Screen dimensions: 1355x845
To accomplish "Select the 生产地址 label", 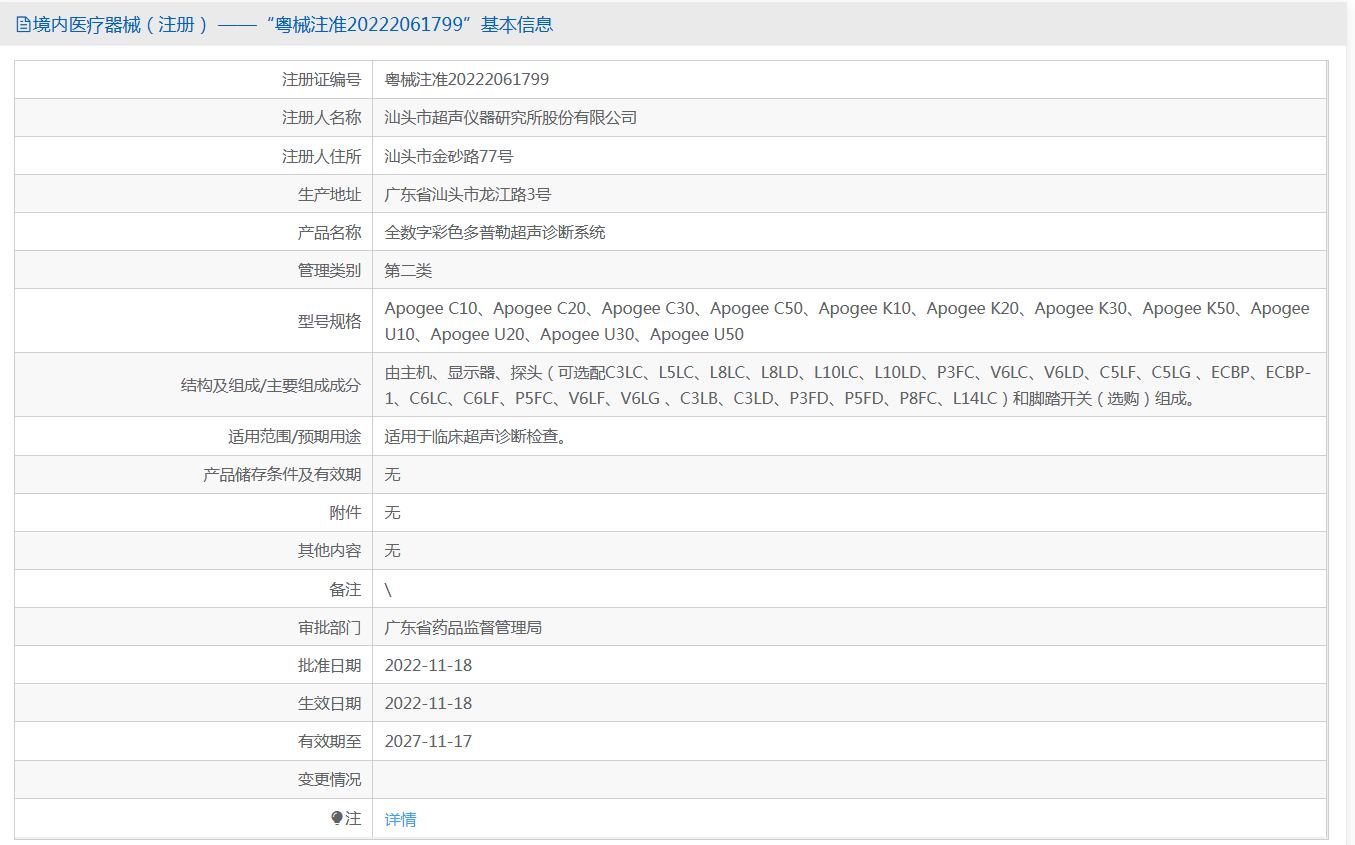I will pos(329,194).
